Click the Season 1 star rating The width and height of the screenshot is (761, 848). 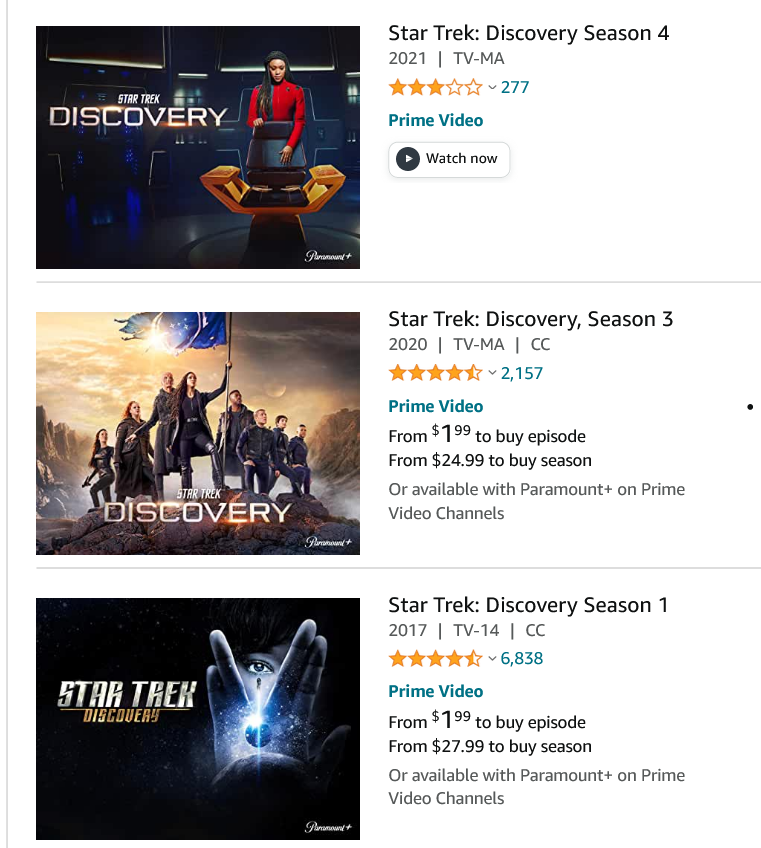click(x=435, y=659)
